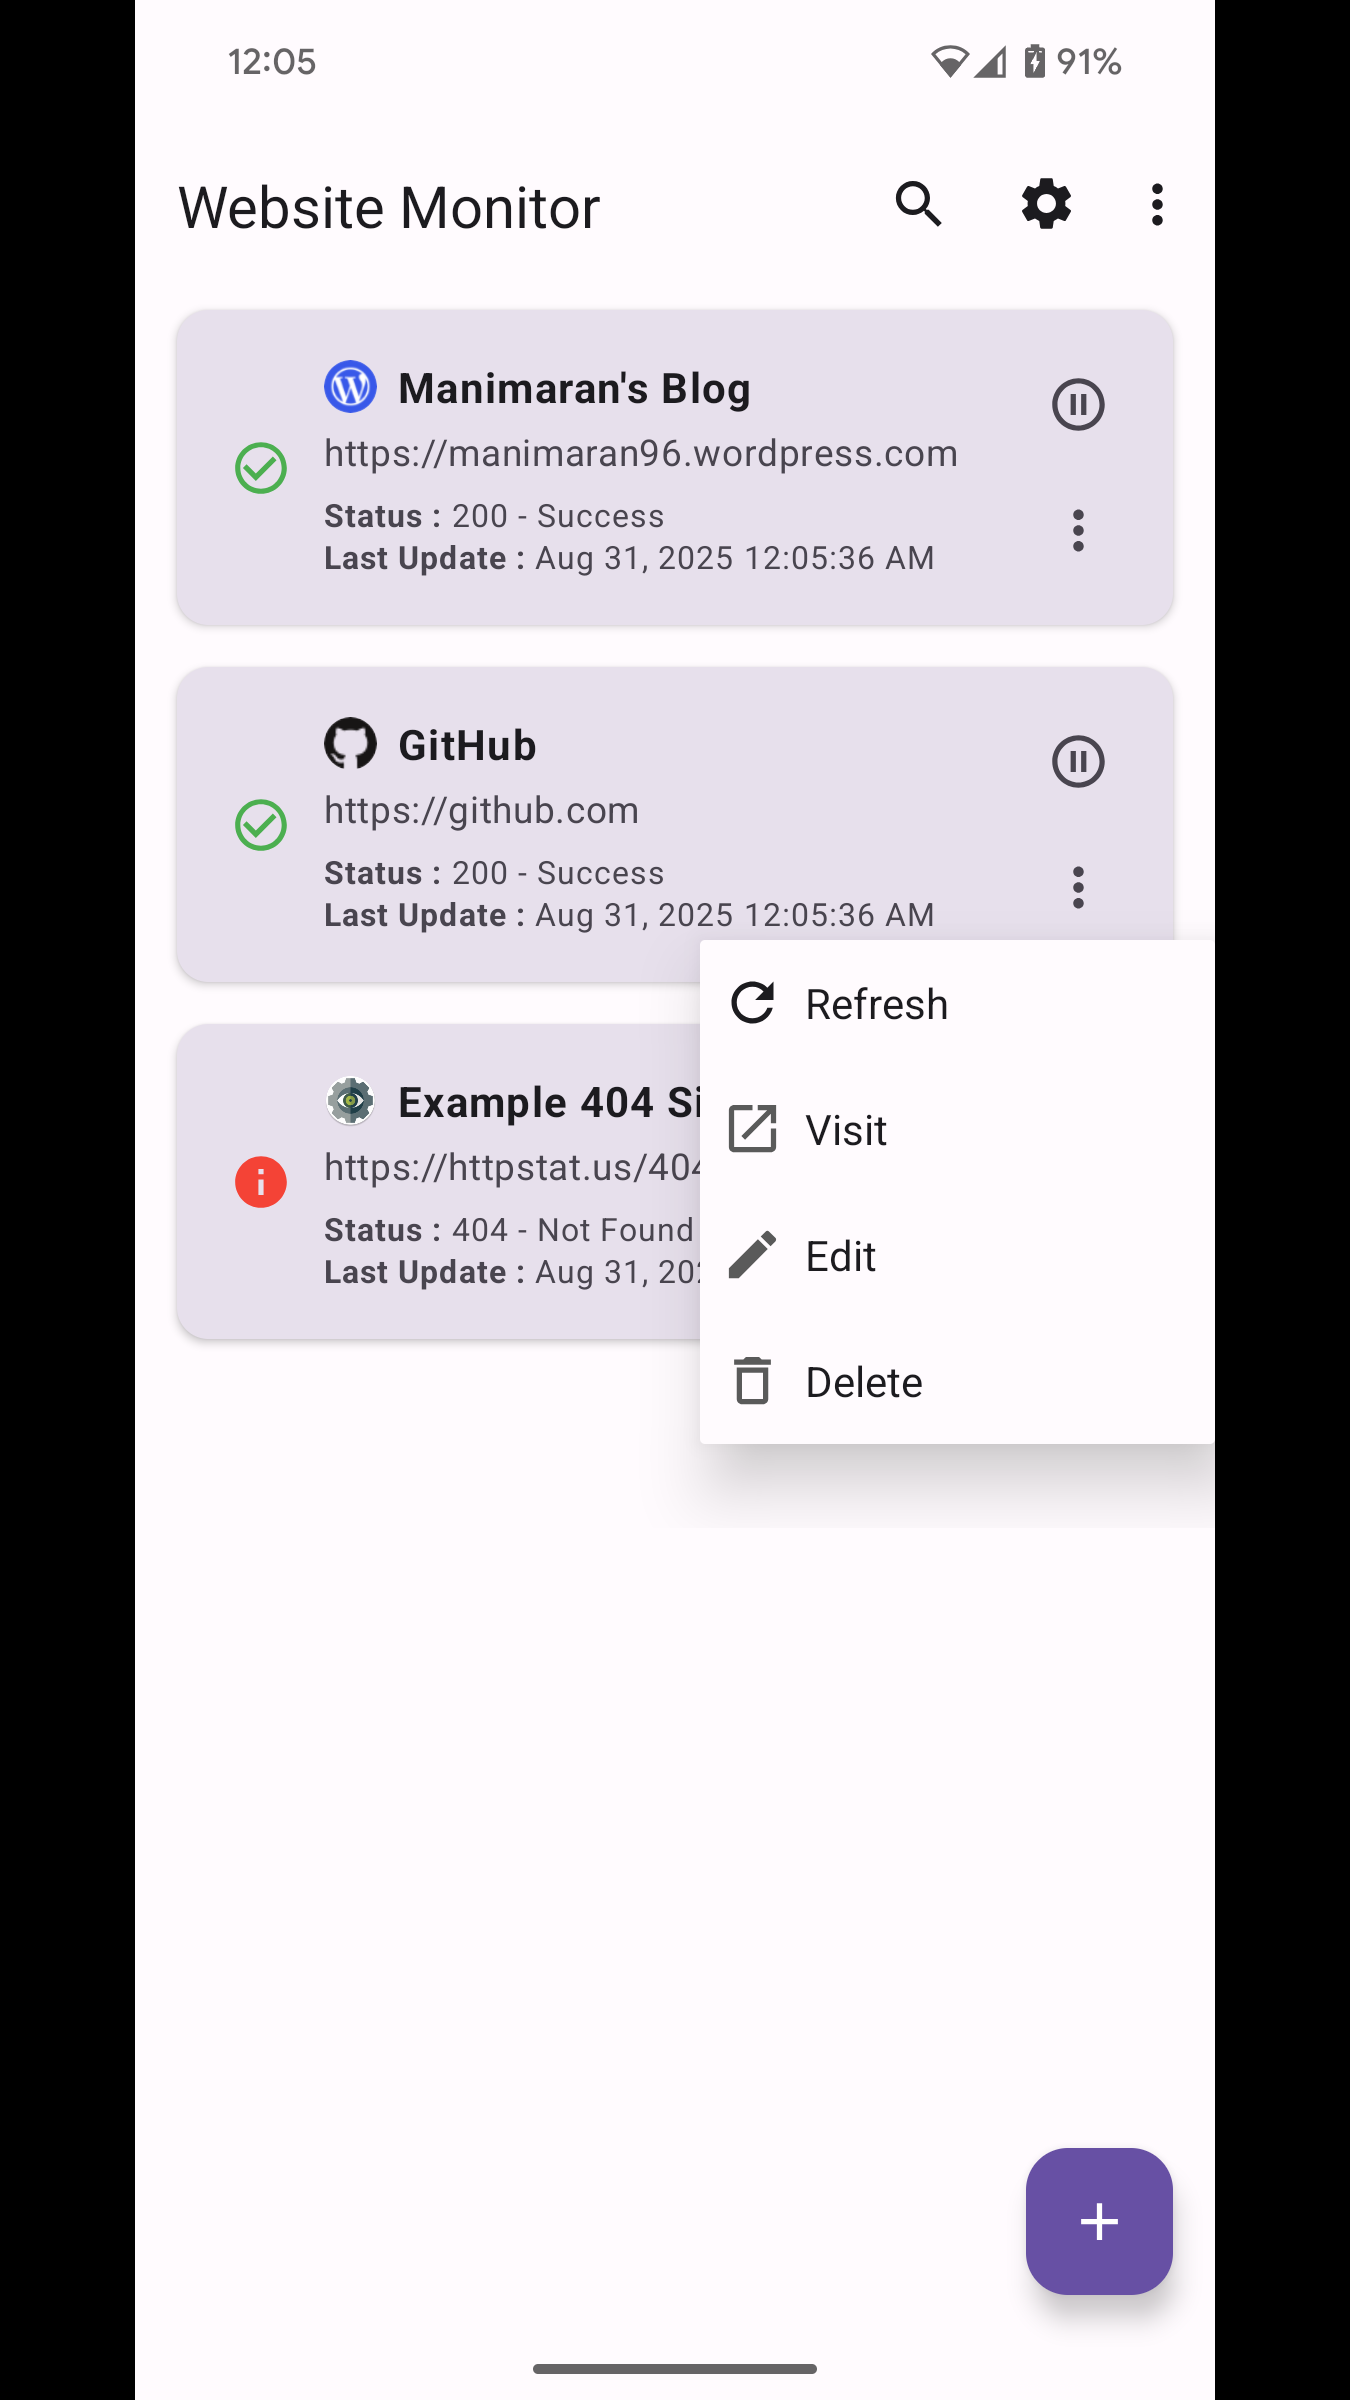Tap the red error status icon

[261, 1182]
